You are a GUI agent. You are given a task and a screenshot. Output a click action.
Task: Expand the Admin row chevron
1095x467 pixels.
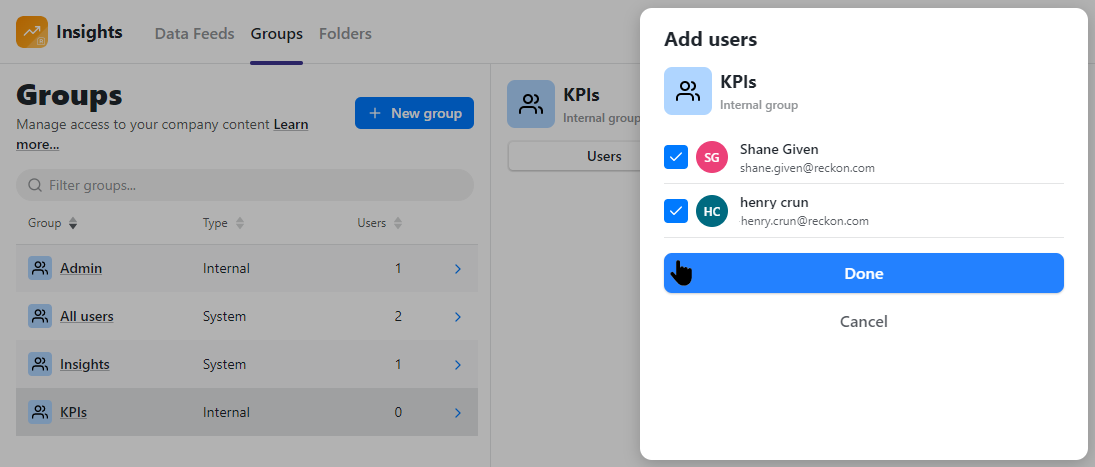pyautogui.click(x=458, y=269)
